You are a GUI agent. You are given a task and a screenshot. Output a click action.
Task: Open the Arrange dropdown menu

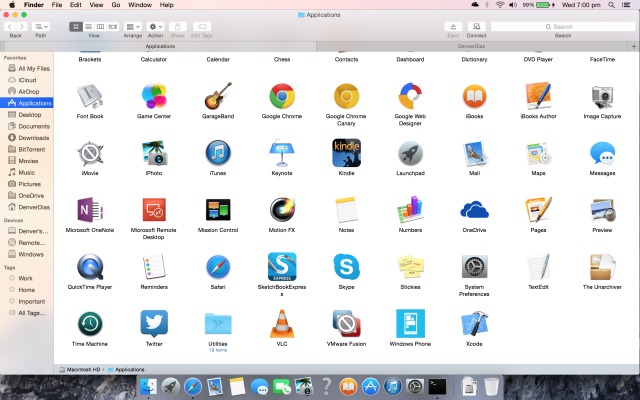point(133,27)
